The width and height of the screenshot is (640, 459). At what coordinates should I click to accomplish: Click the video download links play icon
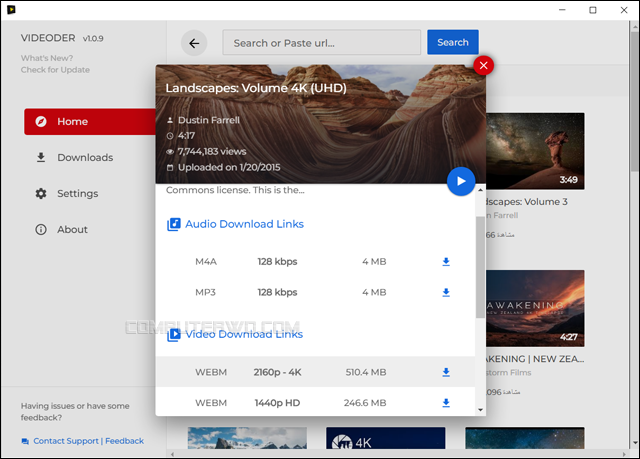[173, 335]
